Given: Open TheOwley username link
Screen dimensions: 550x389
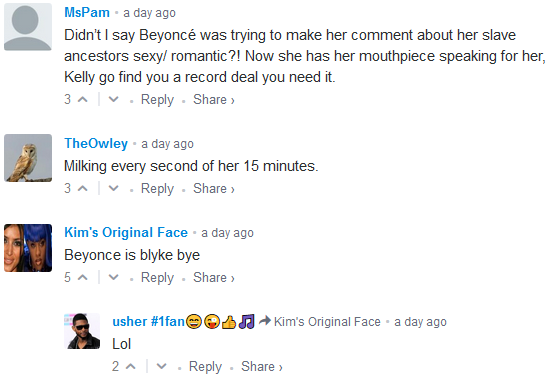Looking at the screenshot, I should tap(96, 144).
